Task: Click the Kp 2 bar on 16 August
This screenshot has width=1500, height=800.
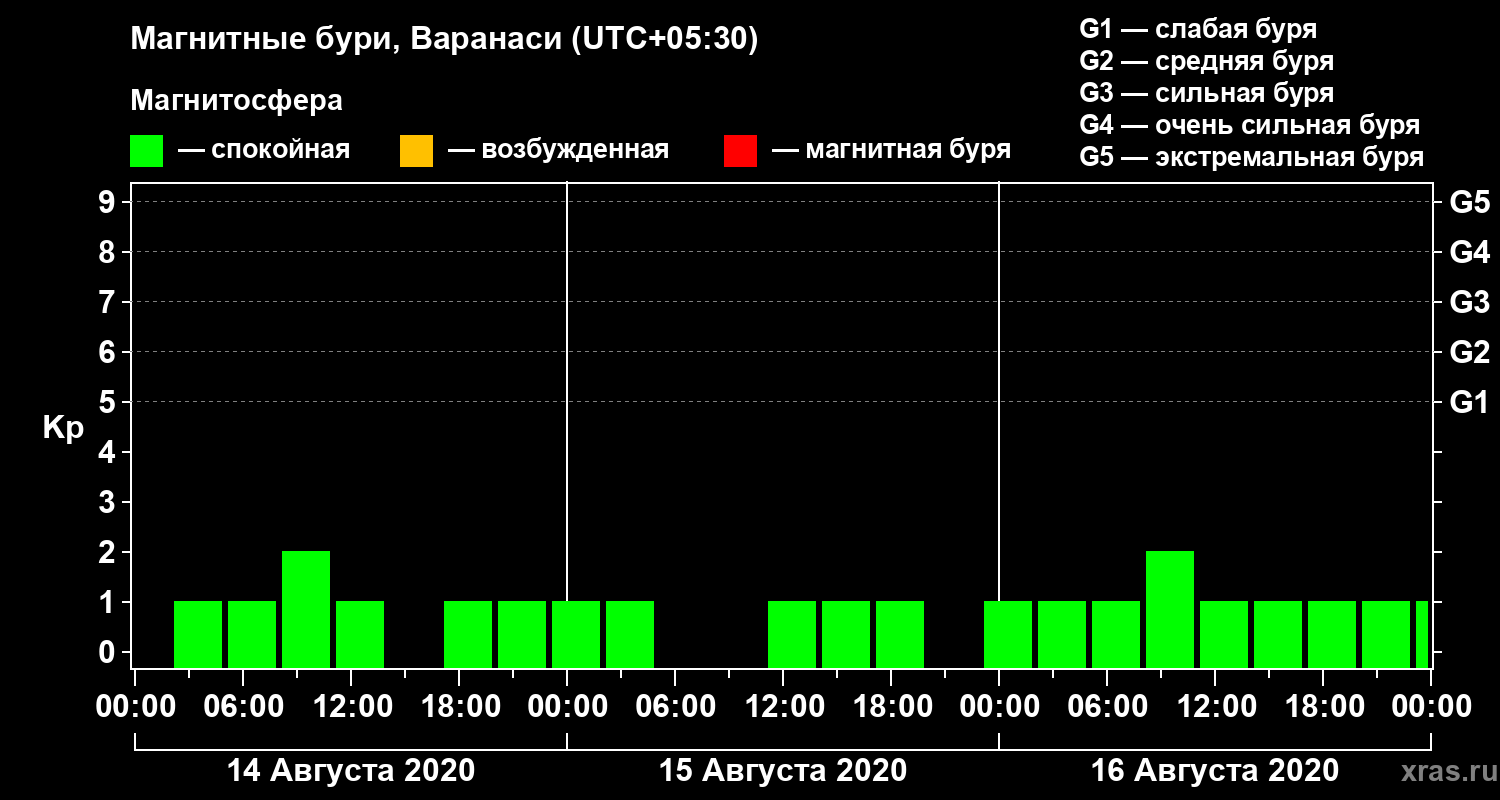Action: tap(1170, 609)
